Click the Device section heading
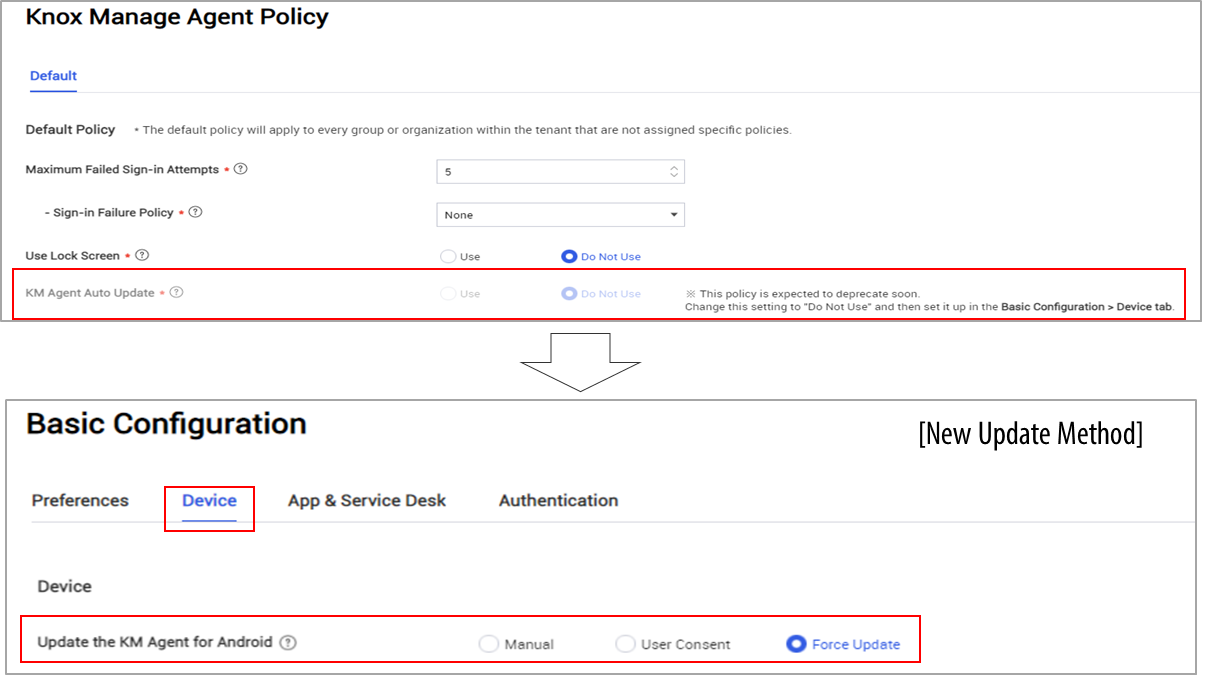Viewport: 1211px width, 675px height. (x=64, y=586)
